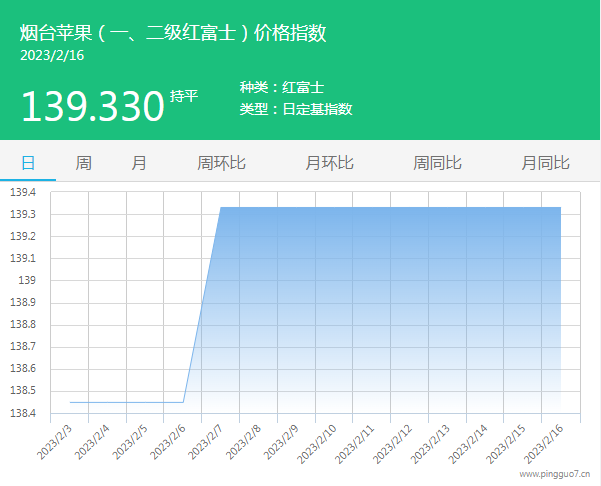The image size is (601, 486).
Task: Click the 2023/2/12 x-axis label
Action: [x=392, y=444]
